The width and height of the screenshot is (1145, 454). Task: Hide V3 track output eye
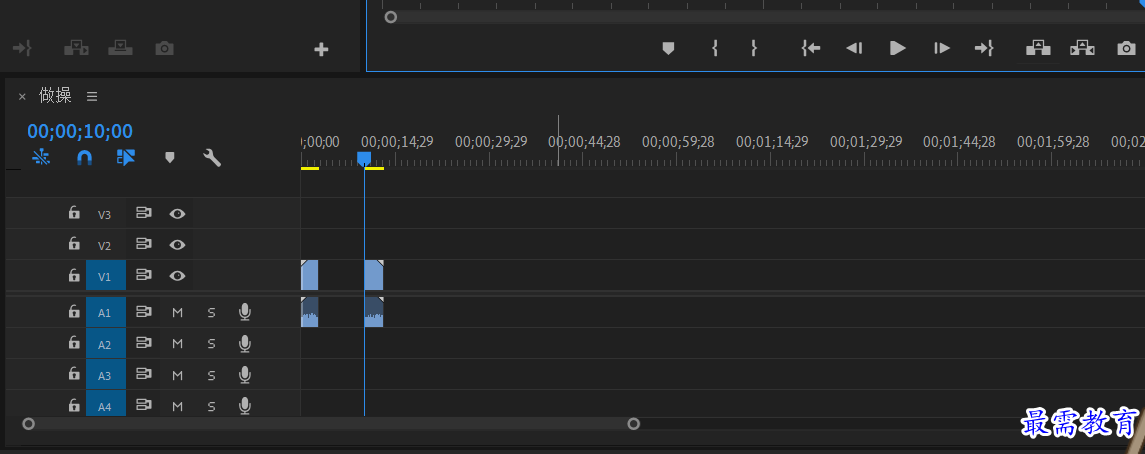click(x=177, y=214)
